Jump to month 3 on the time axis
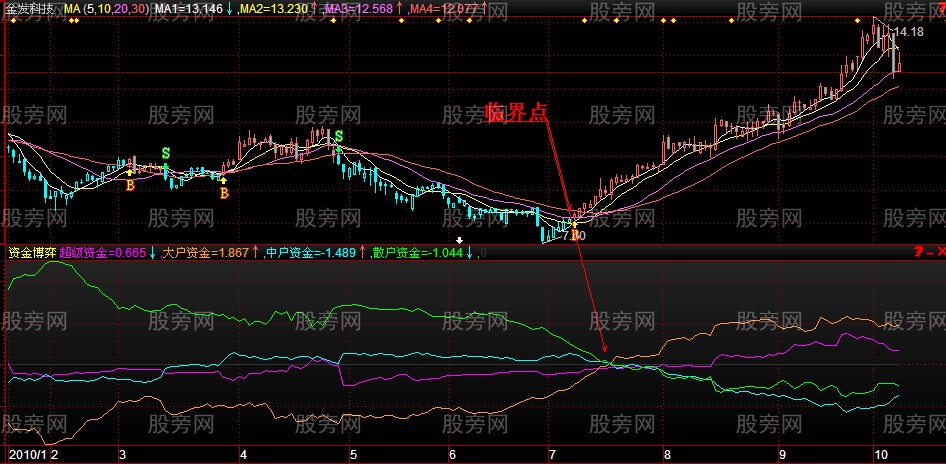 [122, 453]
